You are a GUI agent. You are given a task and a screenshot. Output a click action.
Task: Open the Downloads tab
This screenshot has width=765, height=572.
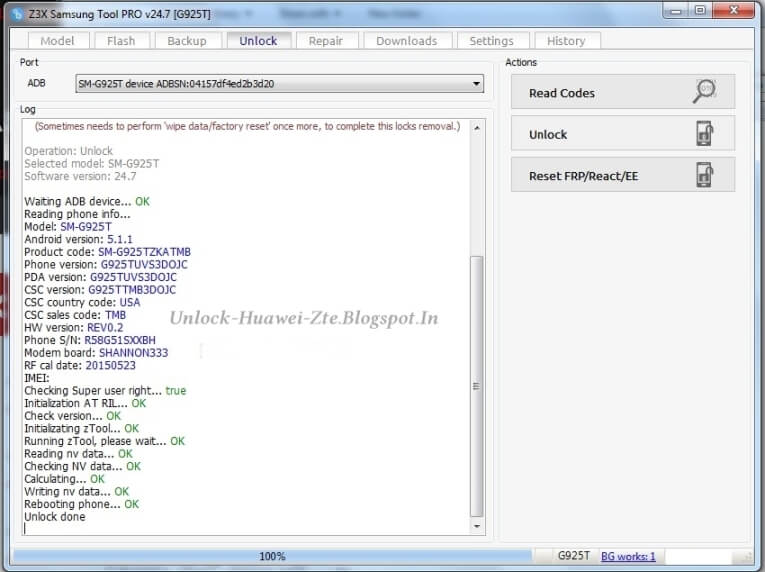click(406, 41)
